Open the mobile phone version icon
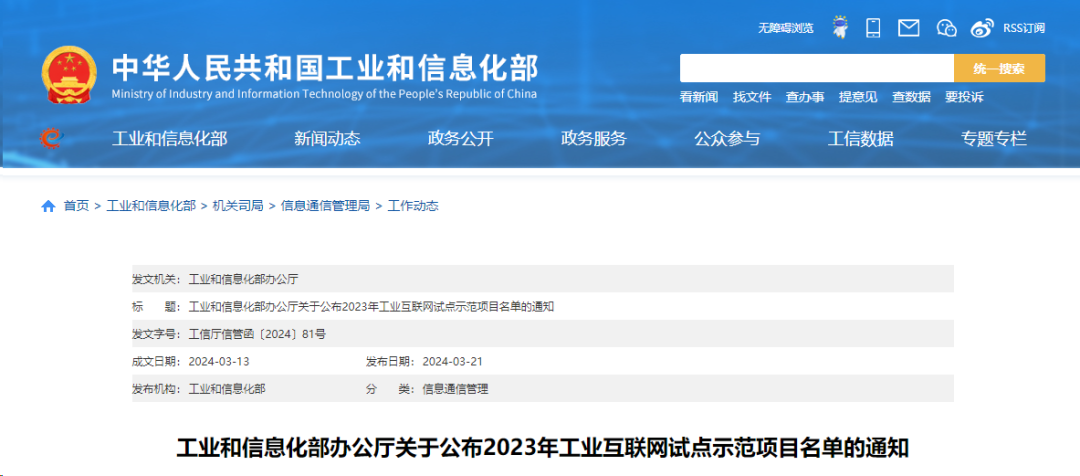Viewport: 1080px width, 476px height. coord(873,28)
